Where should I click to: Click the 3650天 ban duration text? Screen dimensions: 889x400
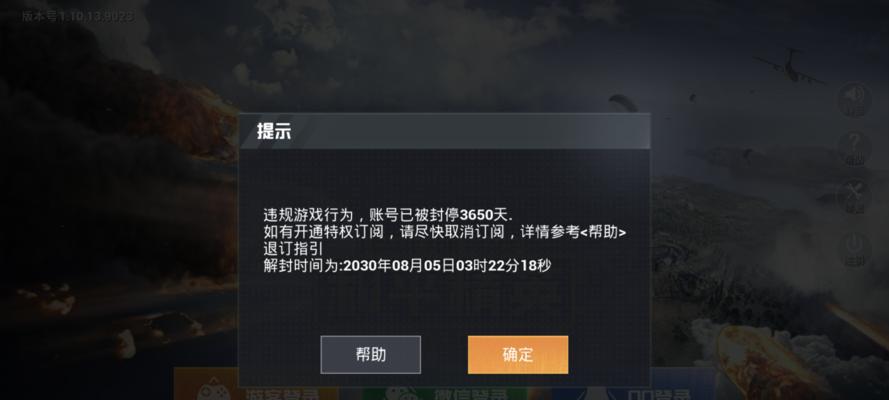485,215
